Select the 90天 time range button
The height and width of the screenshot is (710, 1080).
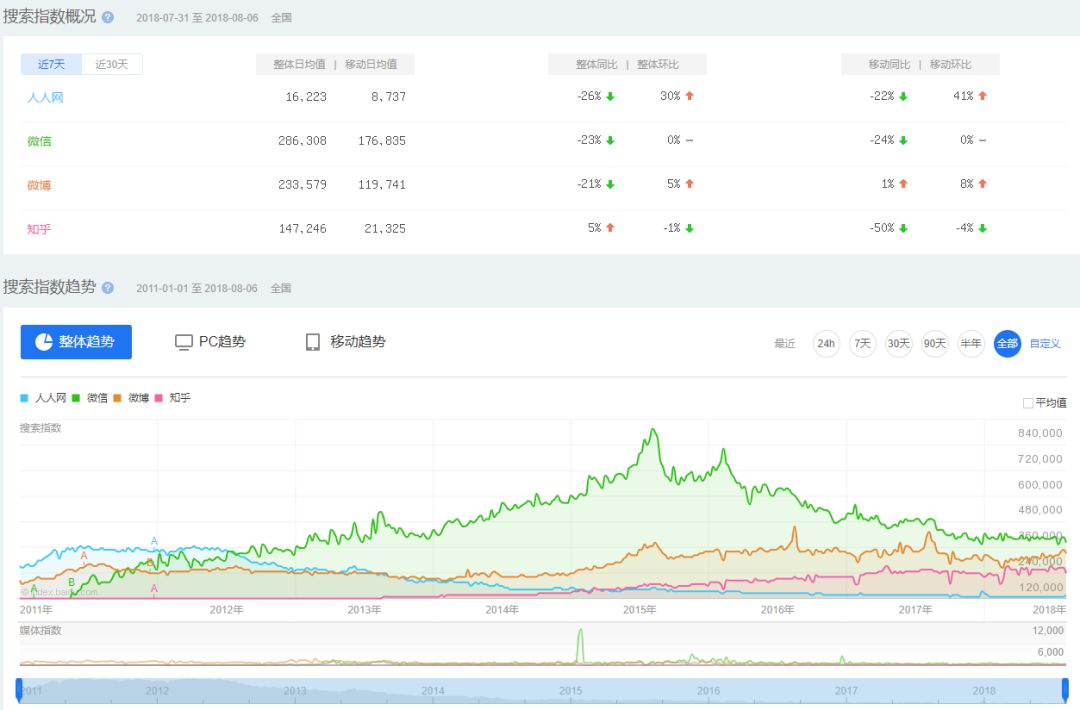coord(935,344)
